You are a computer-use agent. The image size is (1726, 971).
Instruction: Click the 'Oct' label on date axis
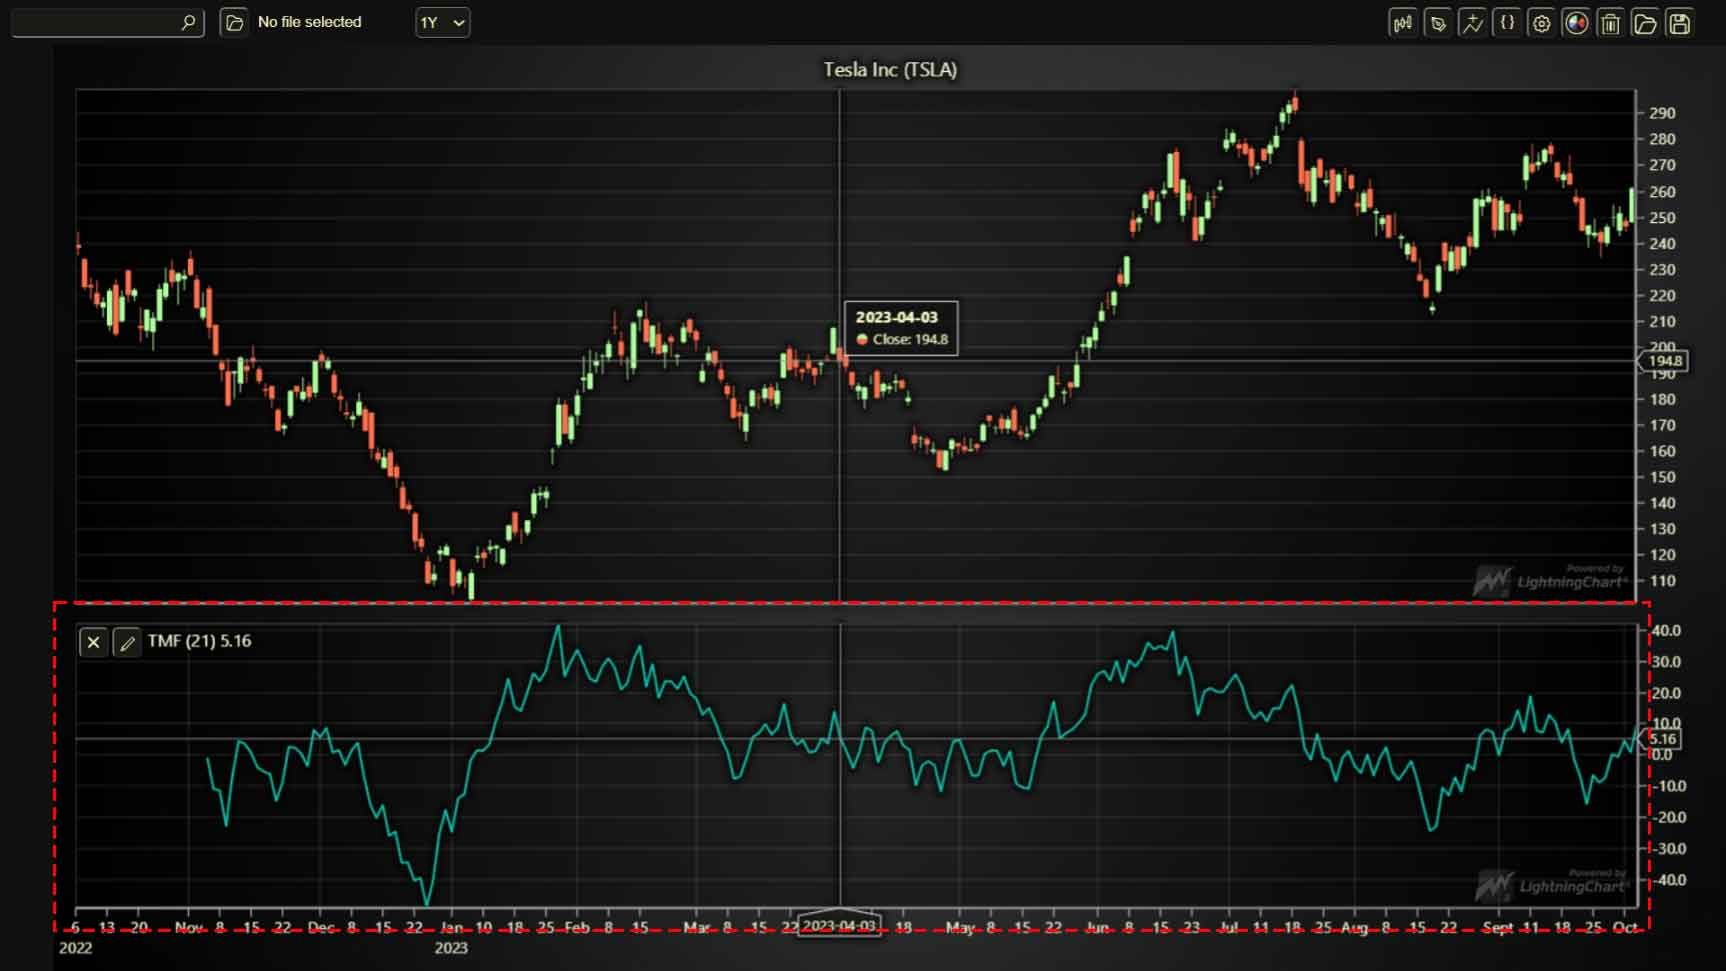[x=1625, y=928]
